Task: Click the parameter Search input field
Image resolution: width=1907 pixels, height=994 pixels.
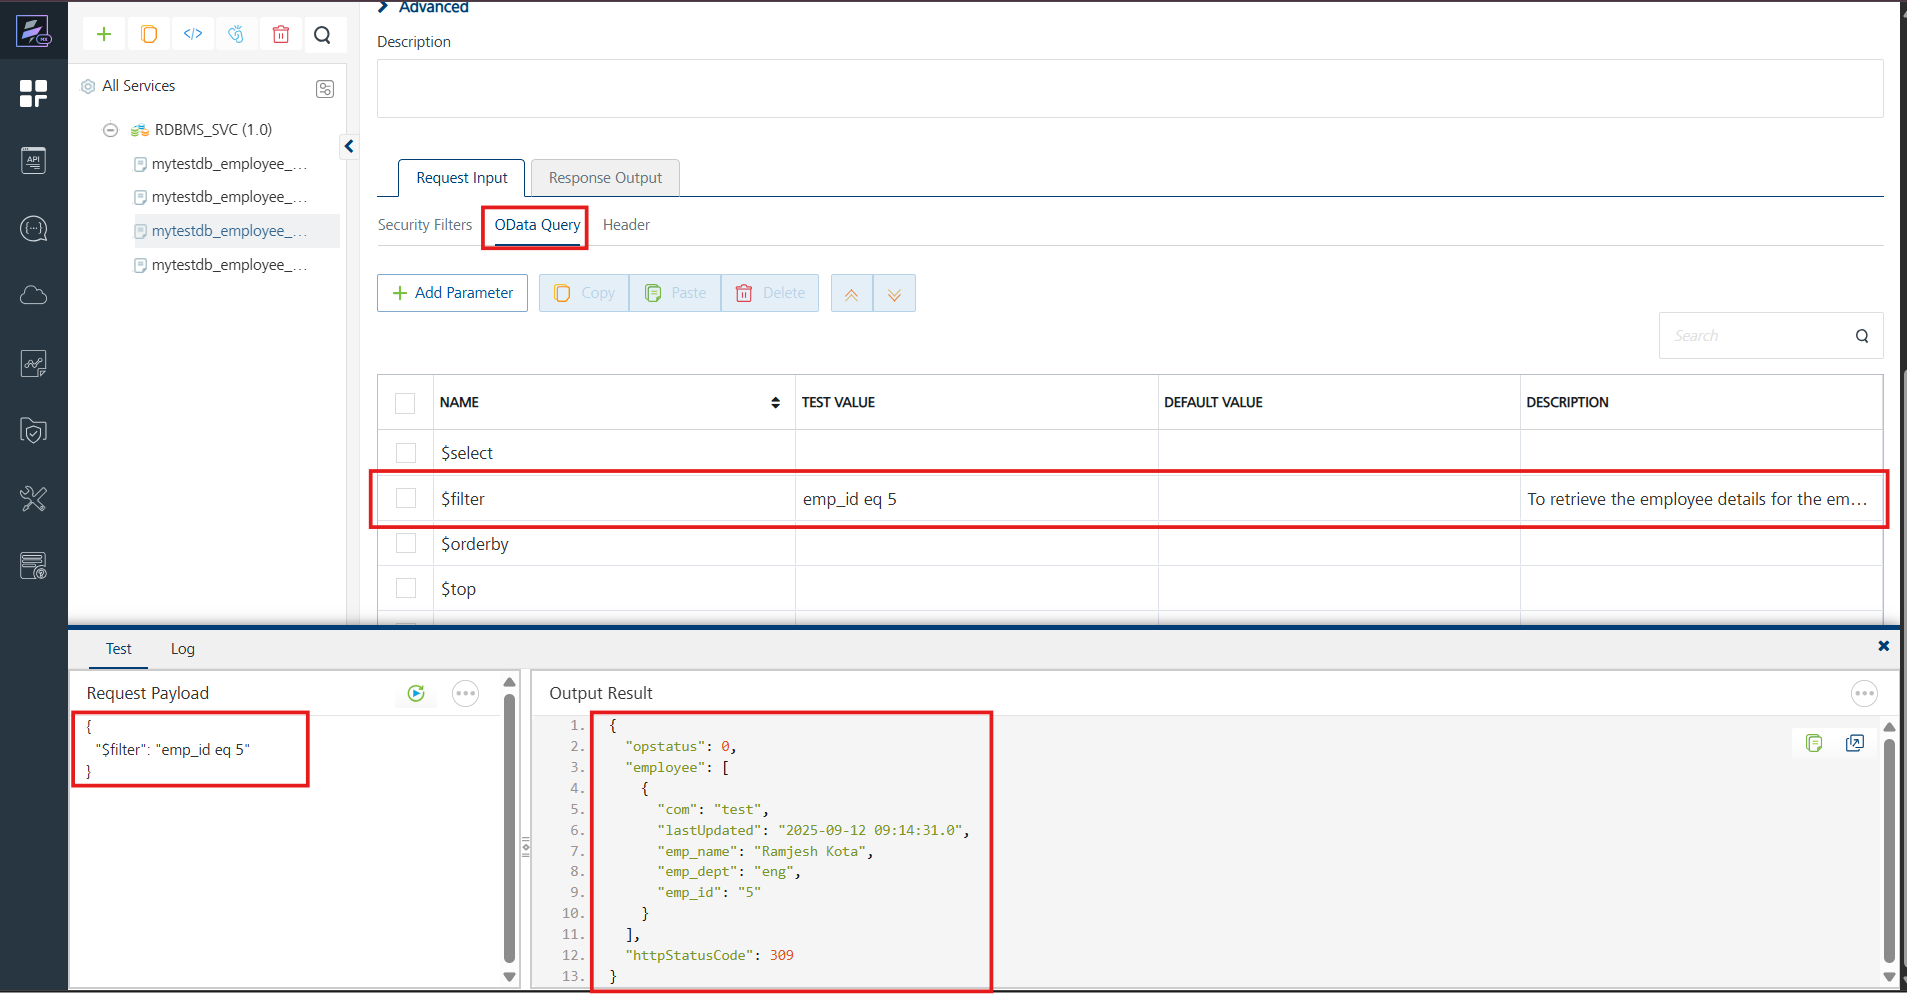Action: coord(1755,336)
